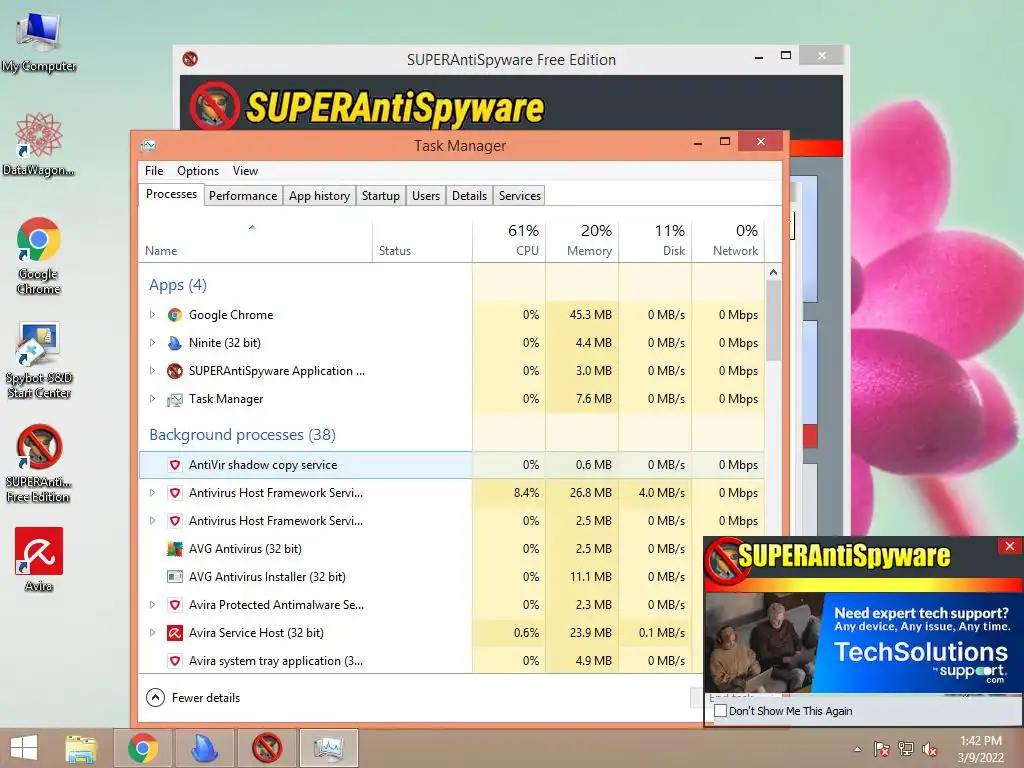Open Google Chrome desktop shortcut

(x=39, y=255)
